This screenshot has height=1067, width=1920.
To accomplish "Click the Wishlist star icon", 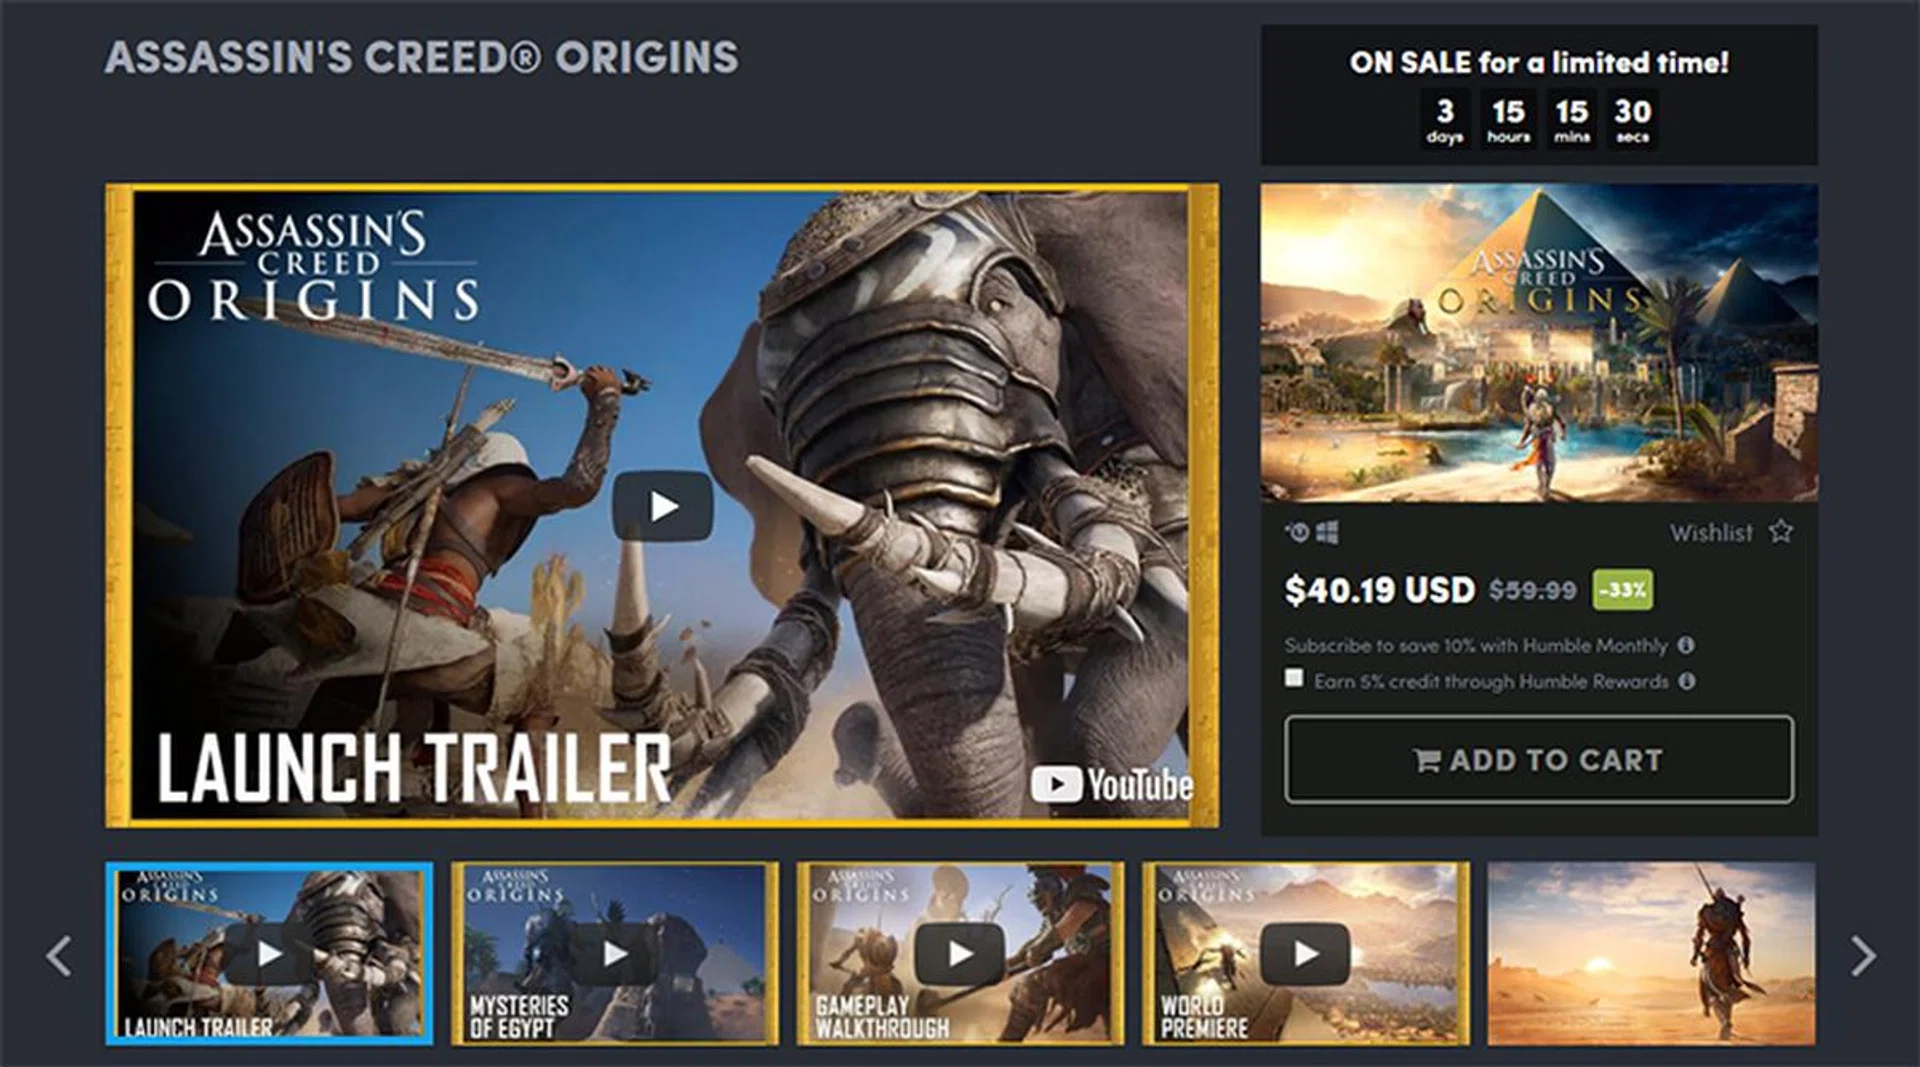I will click(x=1781, y=531).
